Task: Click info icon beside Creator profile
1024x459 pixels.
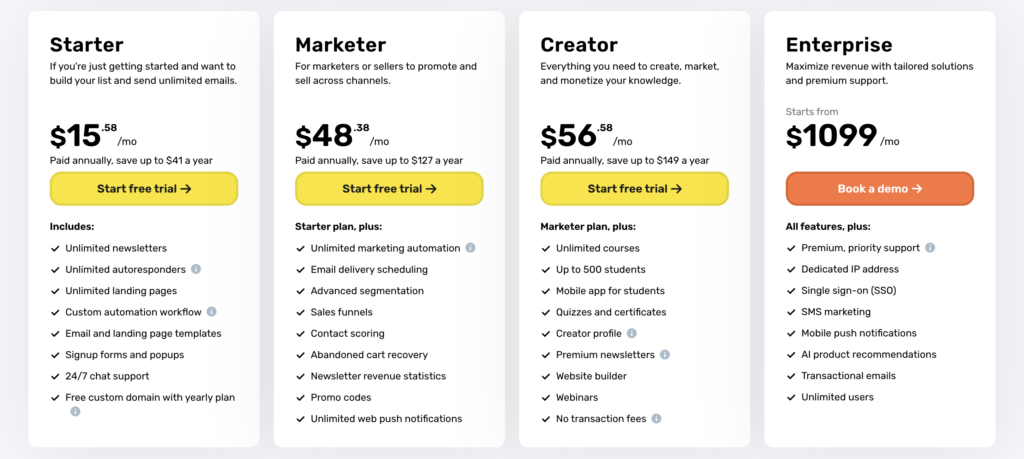Action: click(632, 333)
